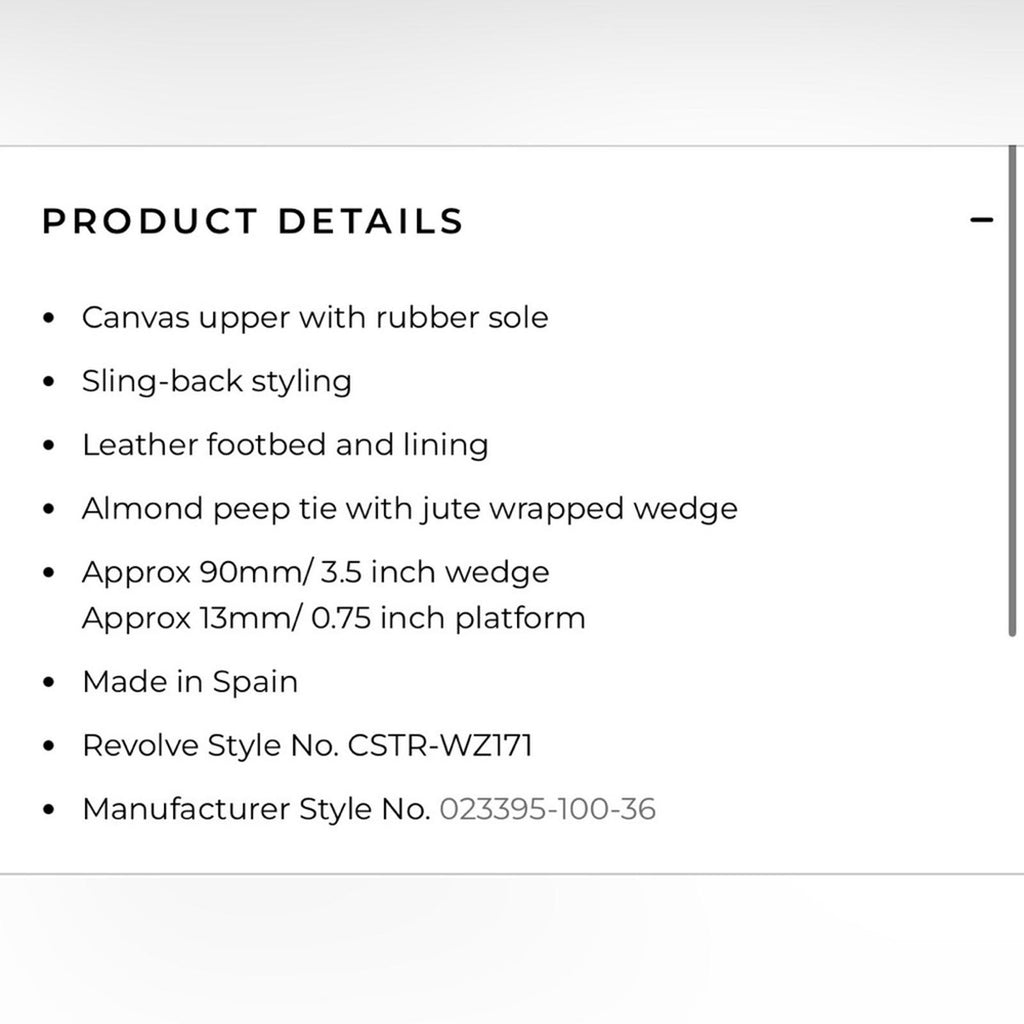Viewport: 1024px width, 1024px height.
Task: Click the 'Canvas upper with rubber sole' text
Action: click(x=315, y=318)
